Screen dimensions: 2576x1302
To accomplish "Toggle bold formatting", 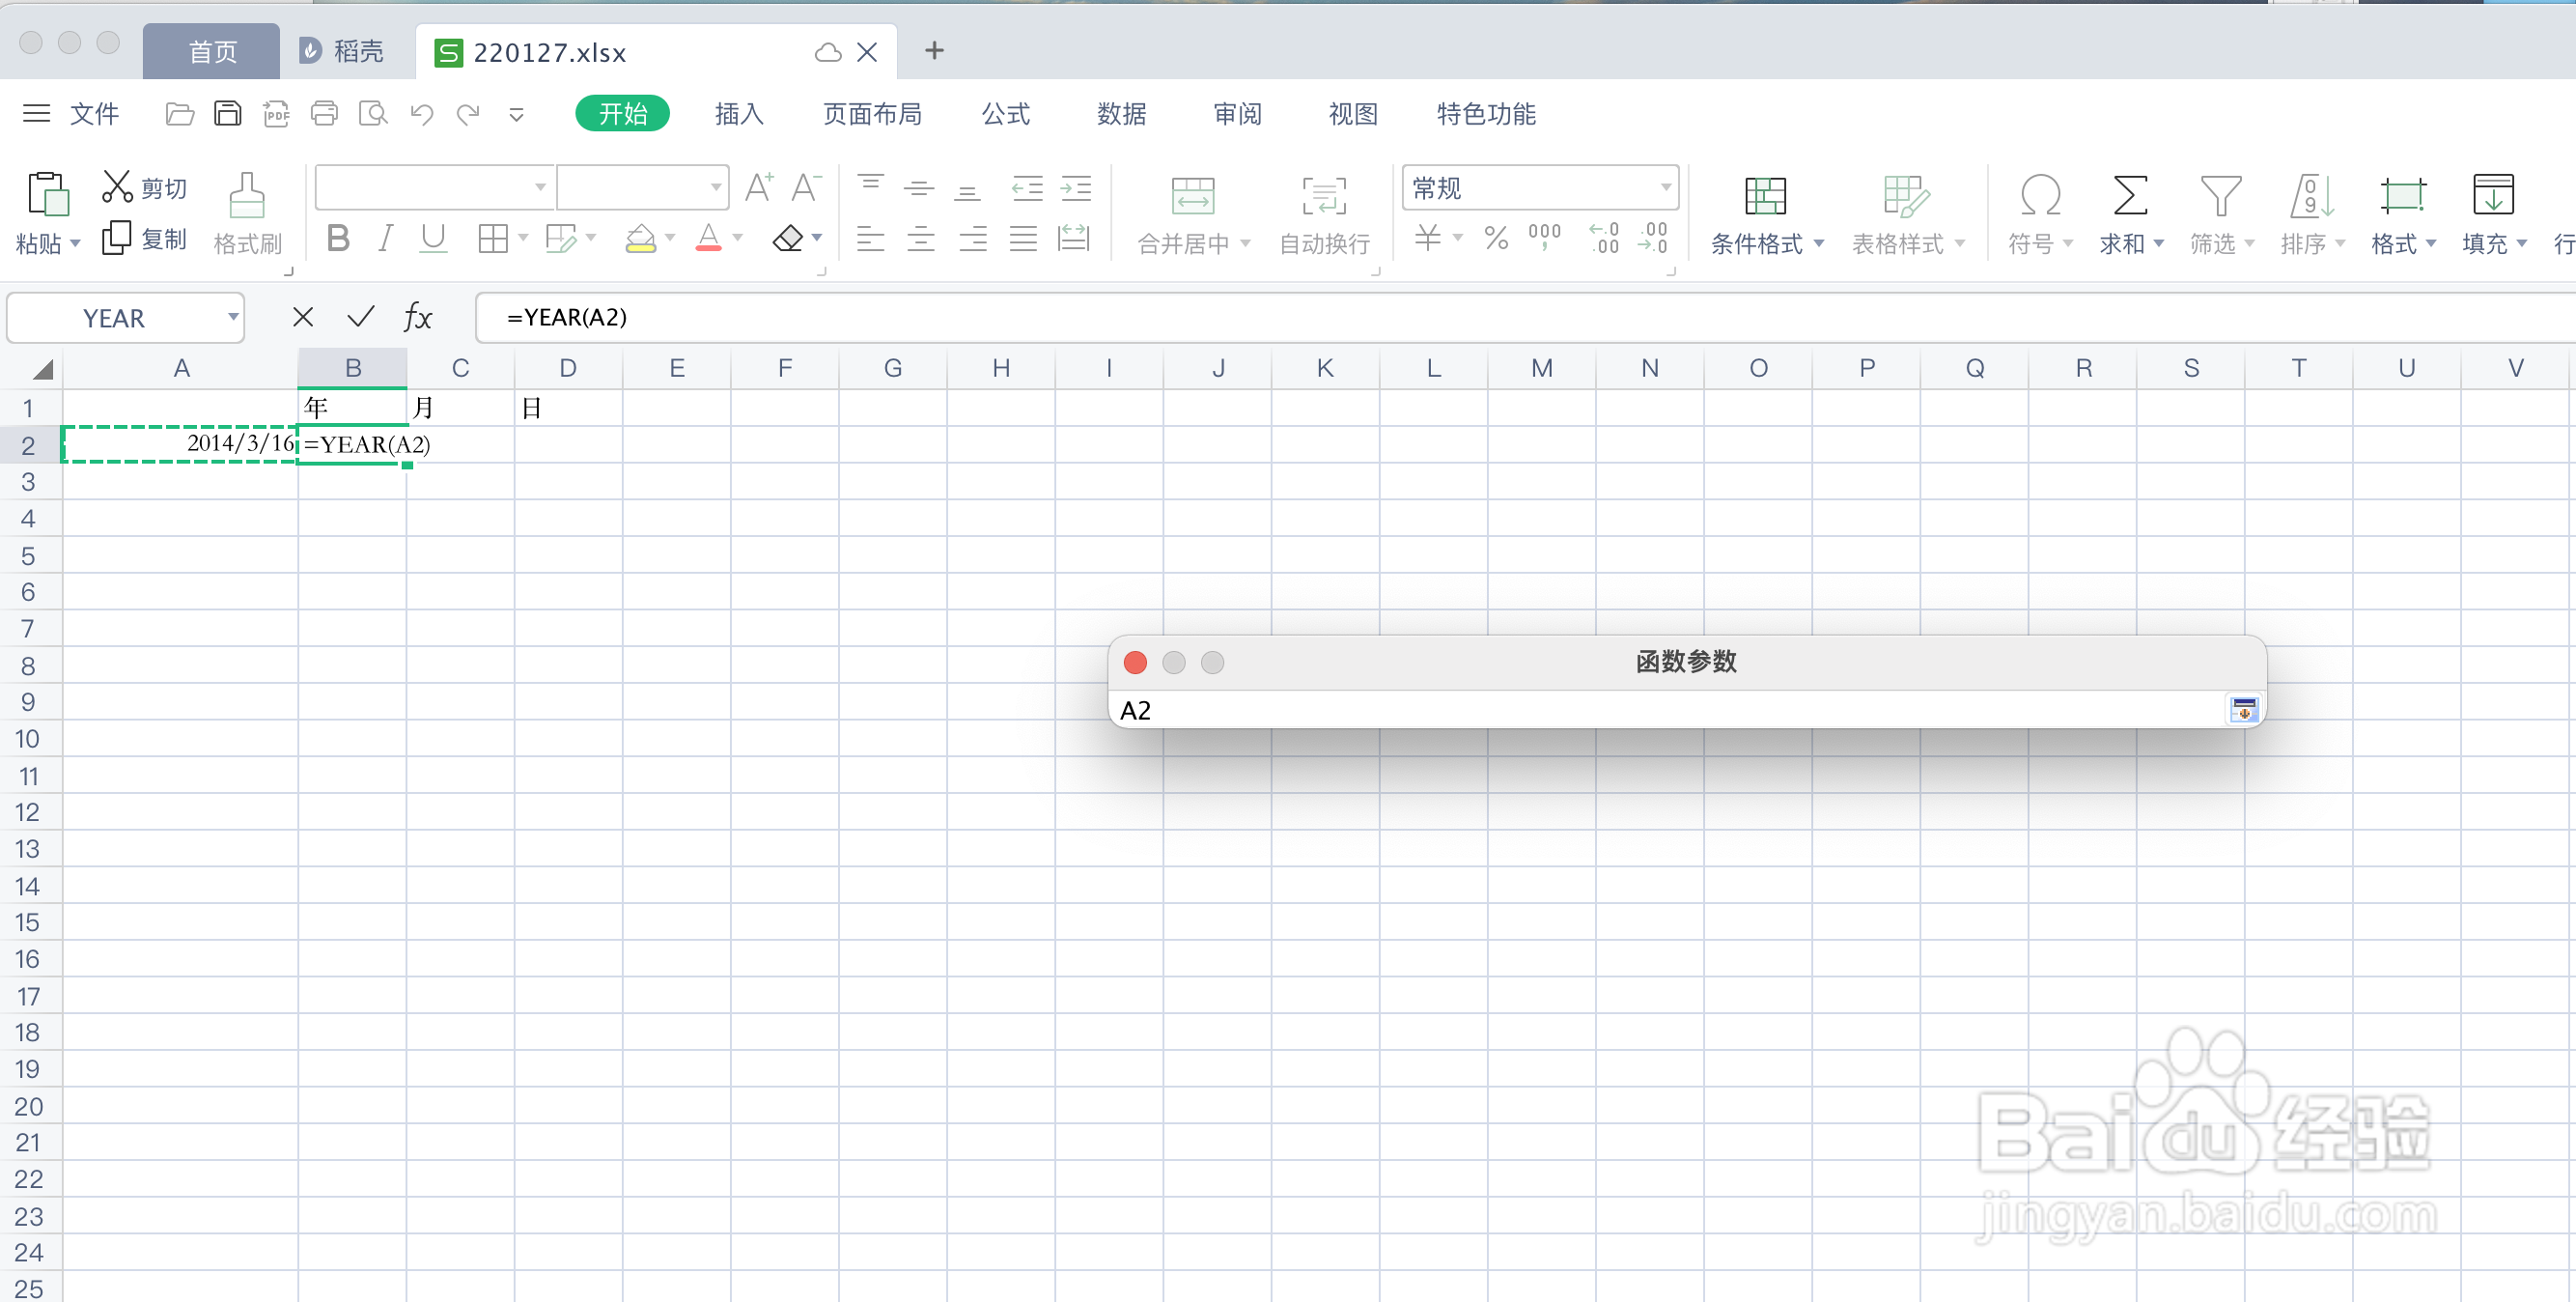I will coord(338,238).
